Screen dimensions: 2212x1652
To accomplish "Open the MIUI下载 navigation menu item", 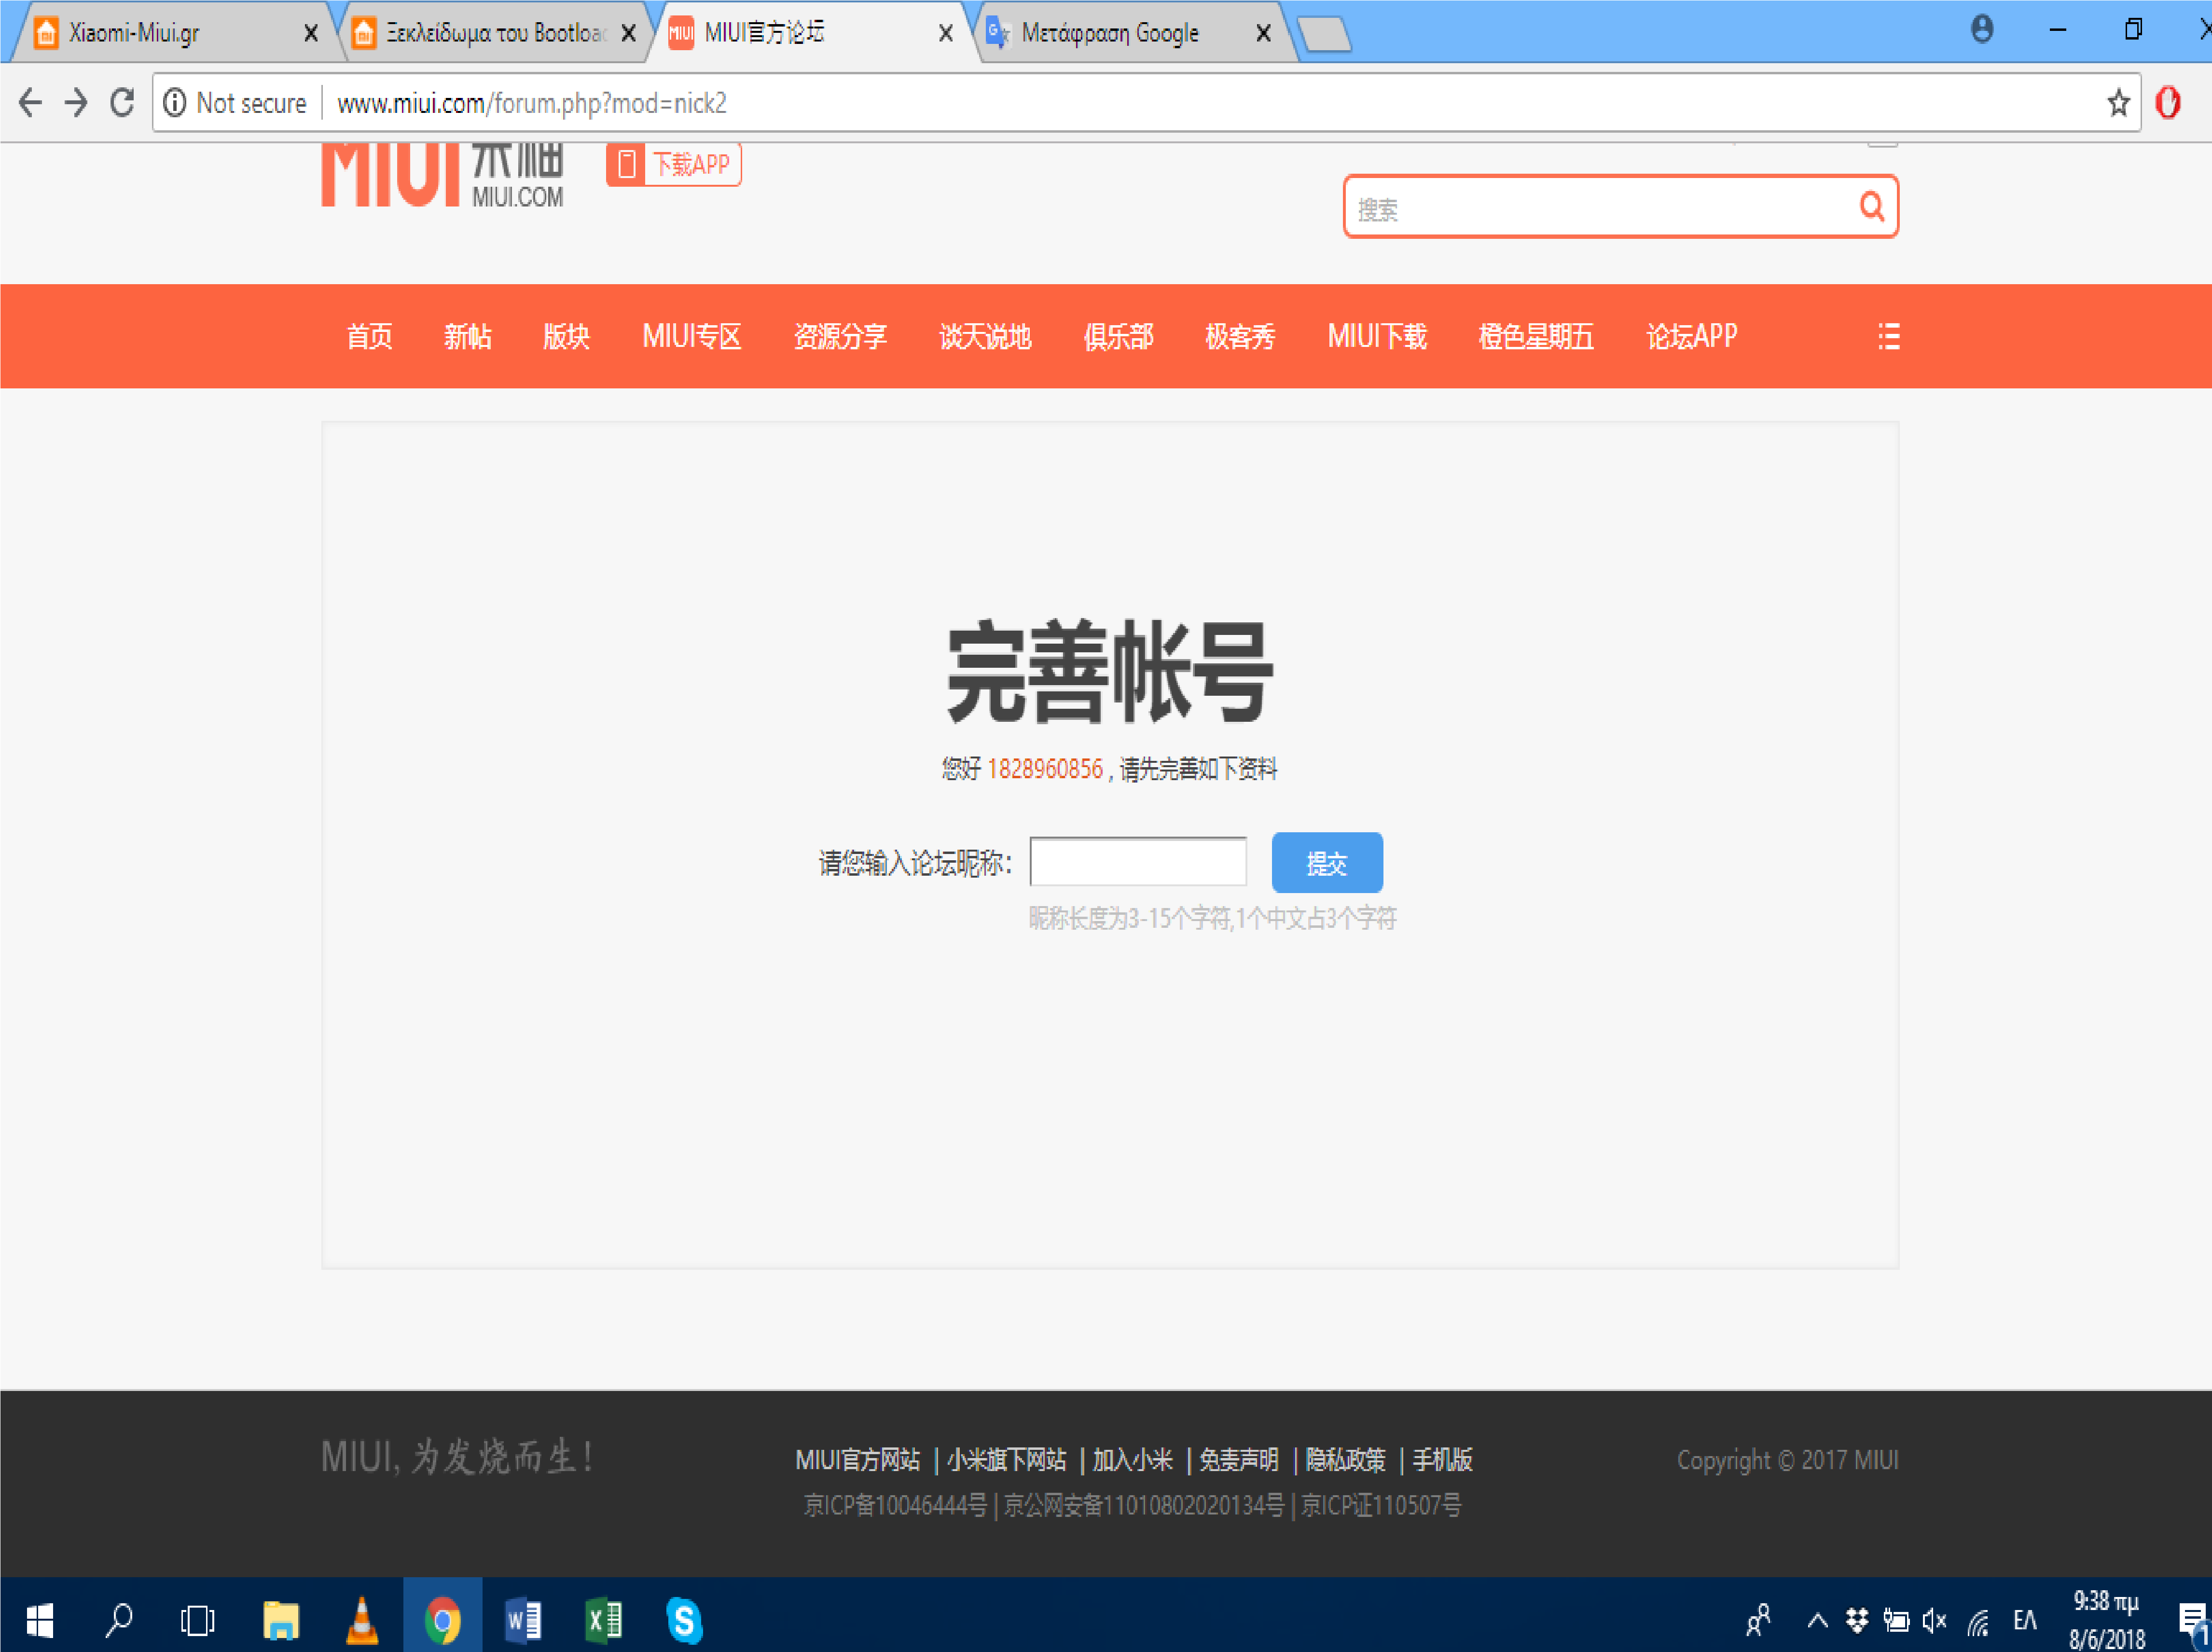I will point(1376,337).
